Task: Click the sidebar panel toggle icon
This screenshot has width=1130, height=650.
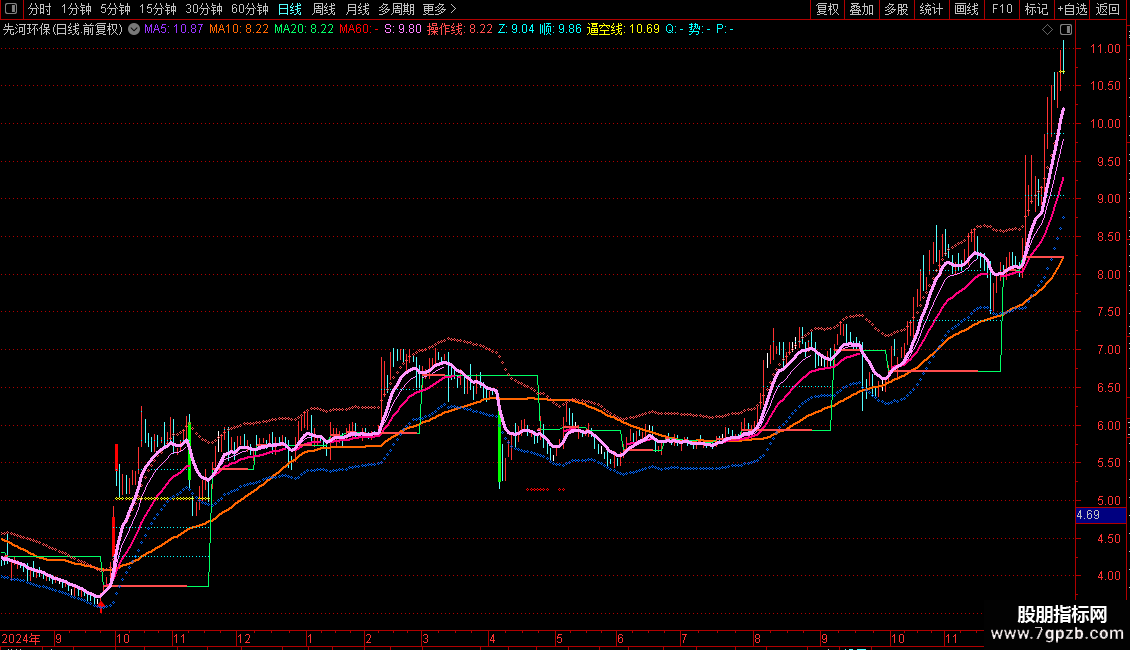Action: click(x=1066, y=30)
